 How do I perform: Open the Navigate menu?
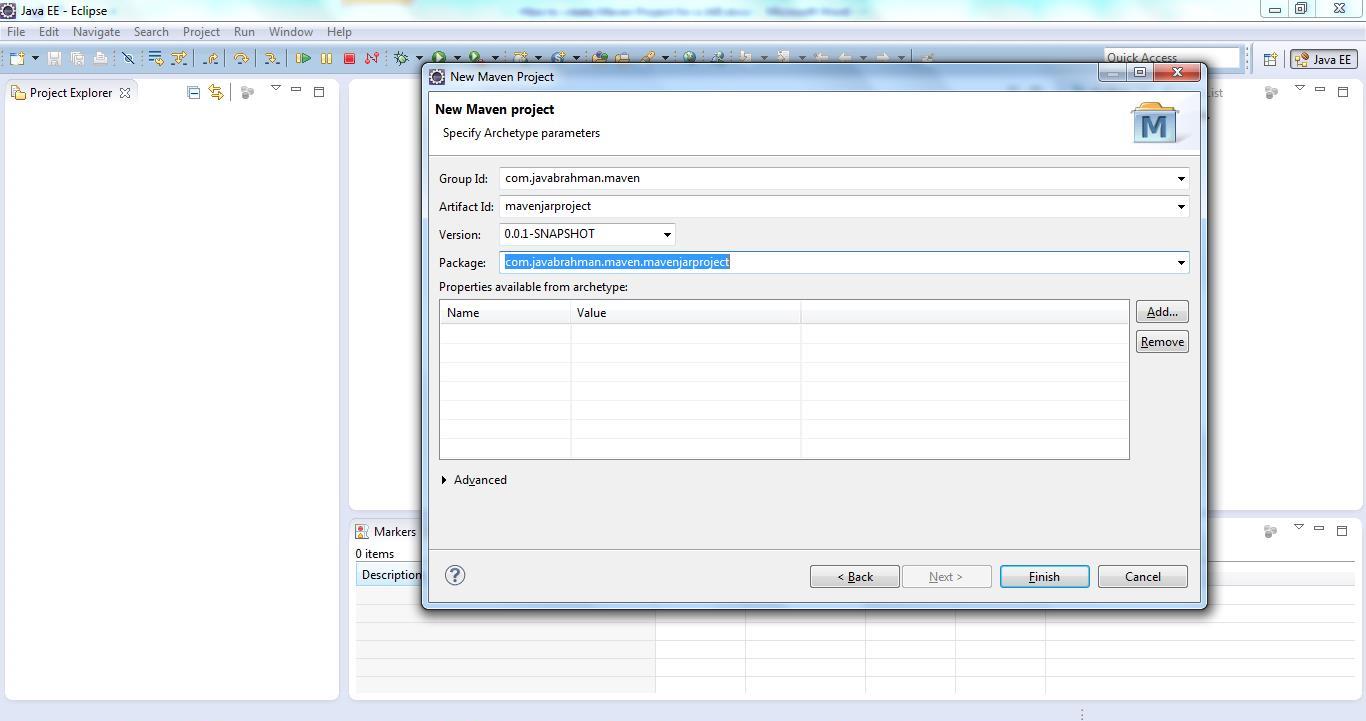96,32
